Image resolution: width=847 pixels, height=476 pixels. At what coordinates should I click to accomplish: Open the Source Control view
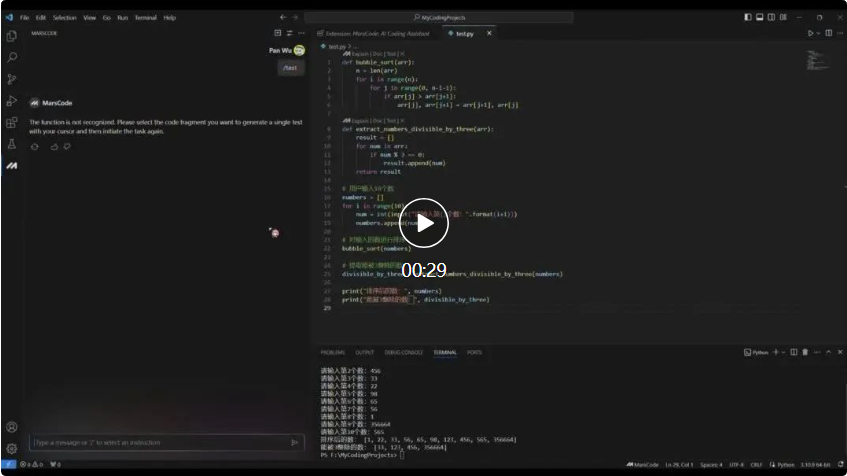point(12,79)
